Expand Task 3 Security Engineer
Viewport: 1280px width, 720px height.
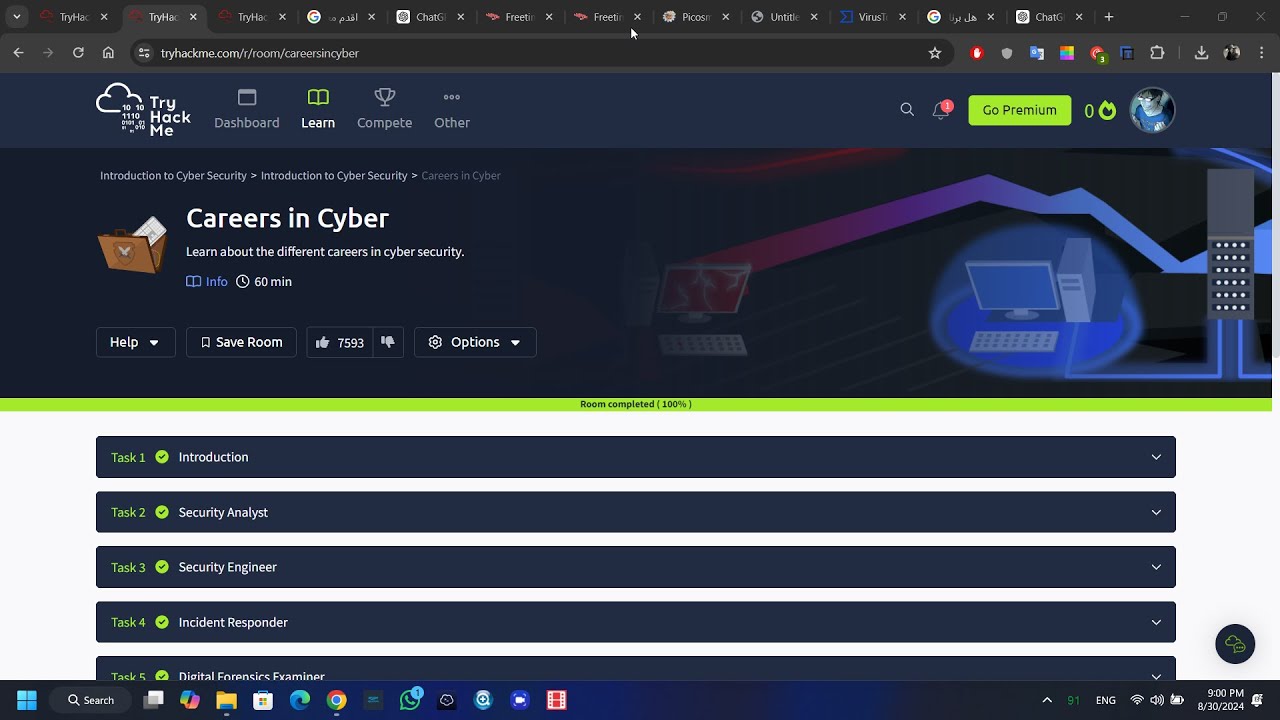[x=636, y=567]
